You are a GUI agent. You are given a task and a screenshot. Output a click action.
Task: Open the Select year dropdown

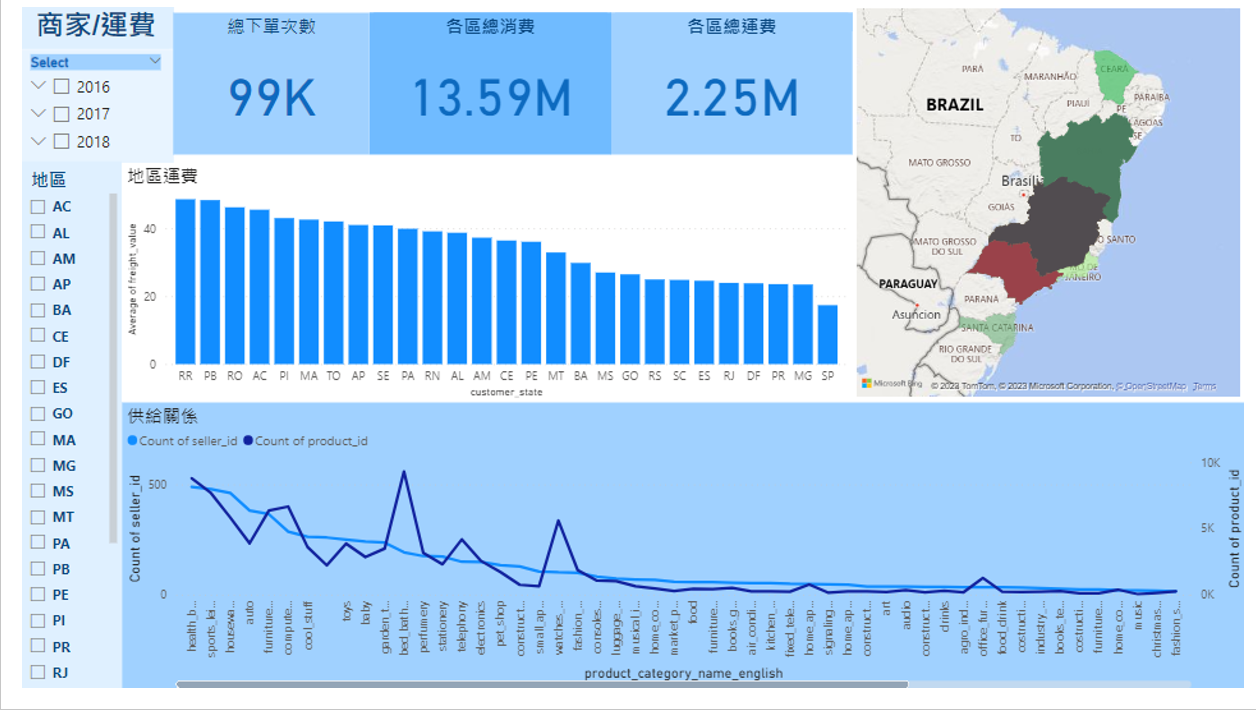coord(93,62)
